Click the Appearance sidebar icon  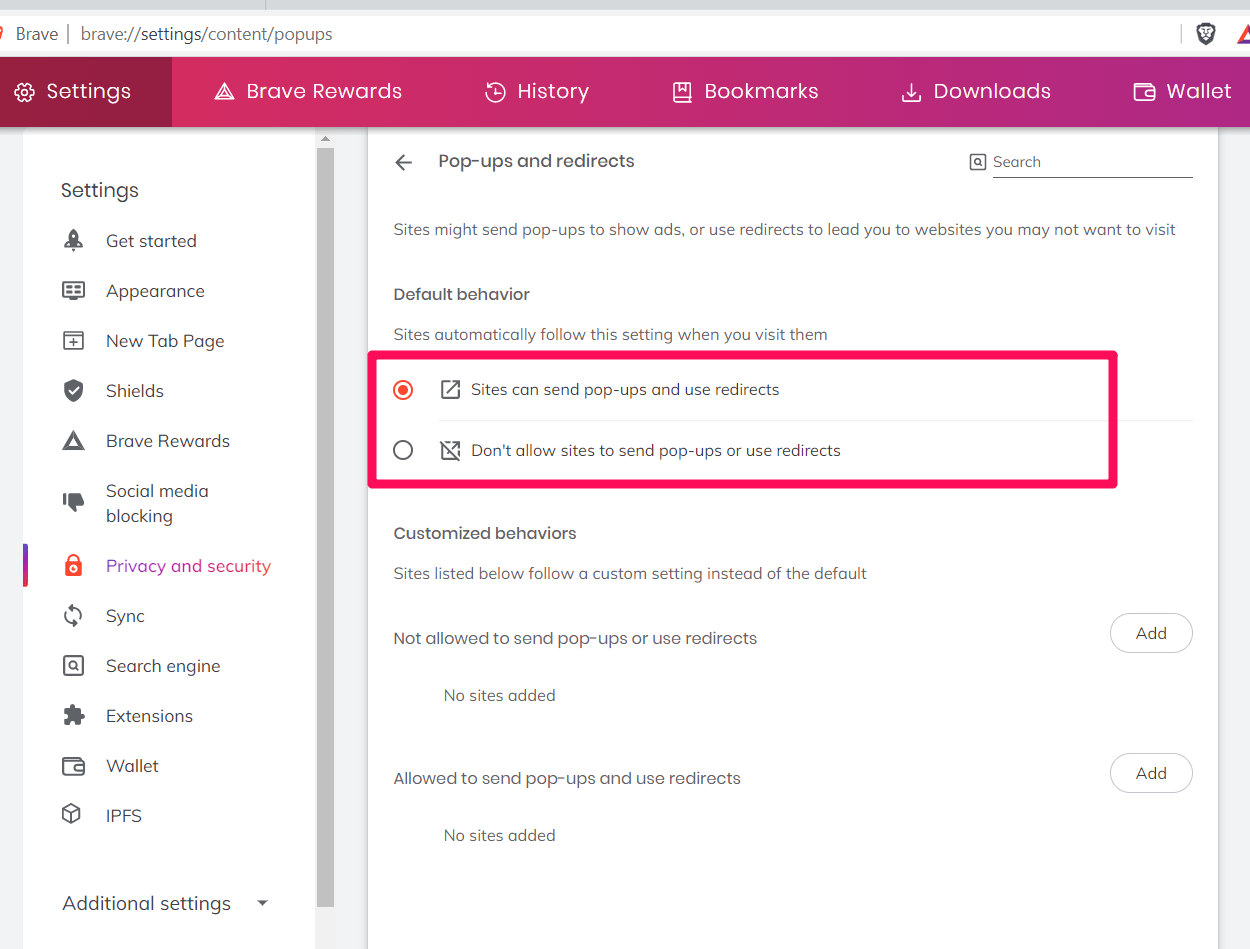tap(73, 290)
